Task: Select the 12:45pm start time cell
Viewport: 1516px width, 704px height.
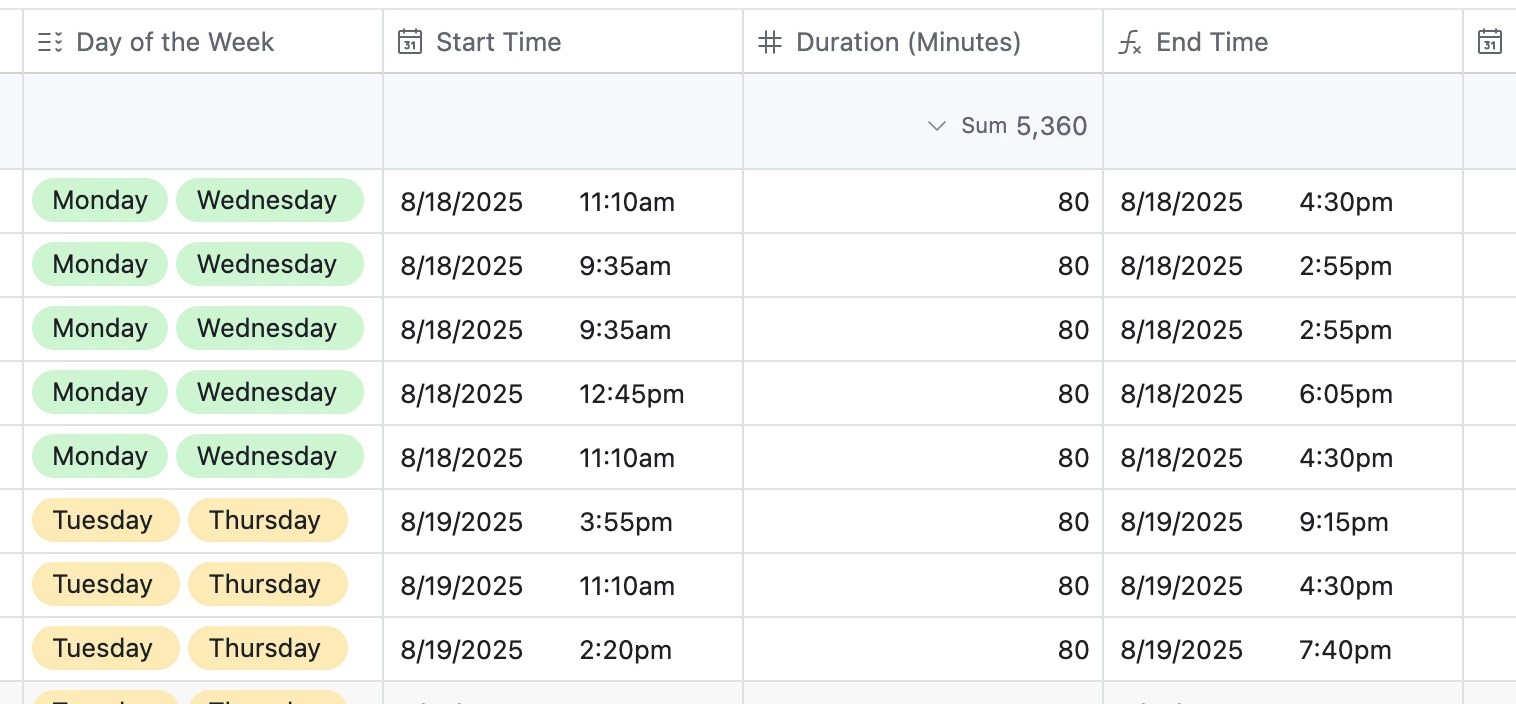Action: tap(632, 394)
